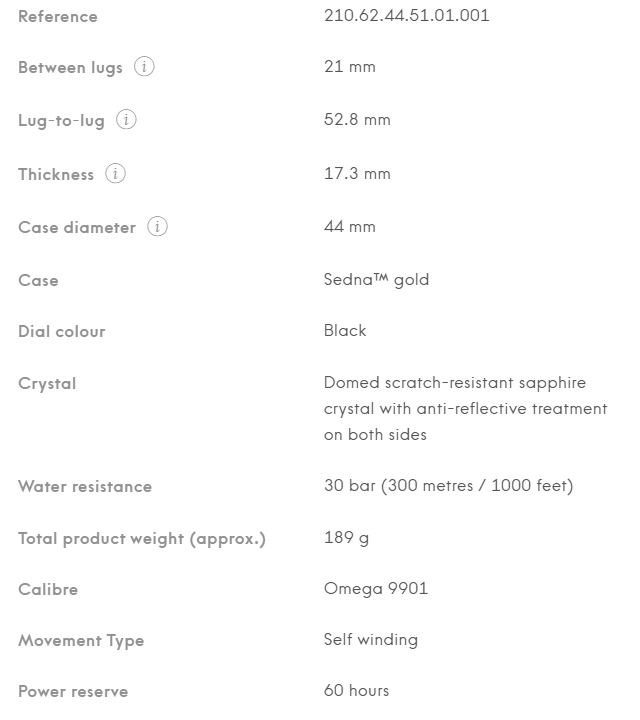Viewport: 640px width, 720px height.
Task: Click the reference number 210.62.44.51.01.001
Action: [x=406, y=16]
